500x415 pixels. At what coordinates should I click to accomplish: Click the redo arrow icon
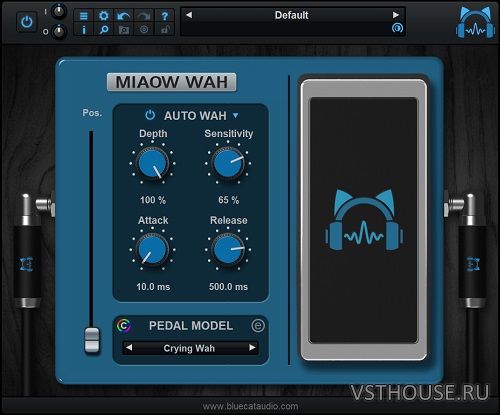(x=144, y=16)
